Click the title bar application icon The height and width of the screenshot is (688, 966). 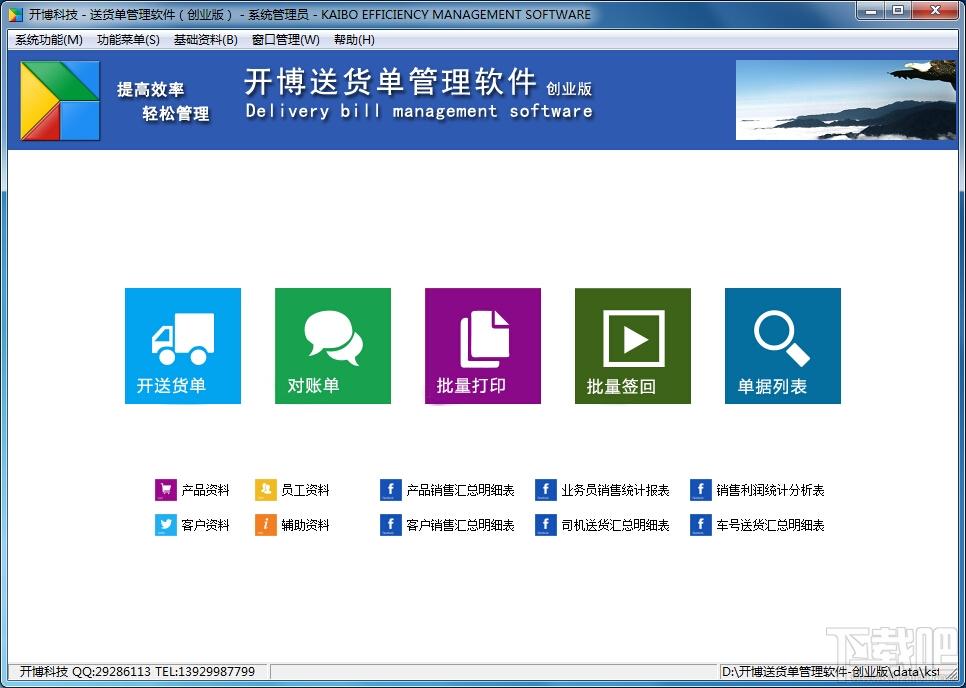15,15
